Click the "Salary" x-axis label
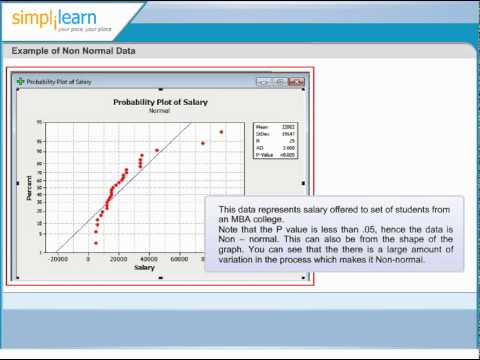Image resolution: width=480 pixels, height=360 pixels. (144, 268)
